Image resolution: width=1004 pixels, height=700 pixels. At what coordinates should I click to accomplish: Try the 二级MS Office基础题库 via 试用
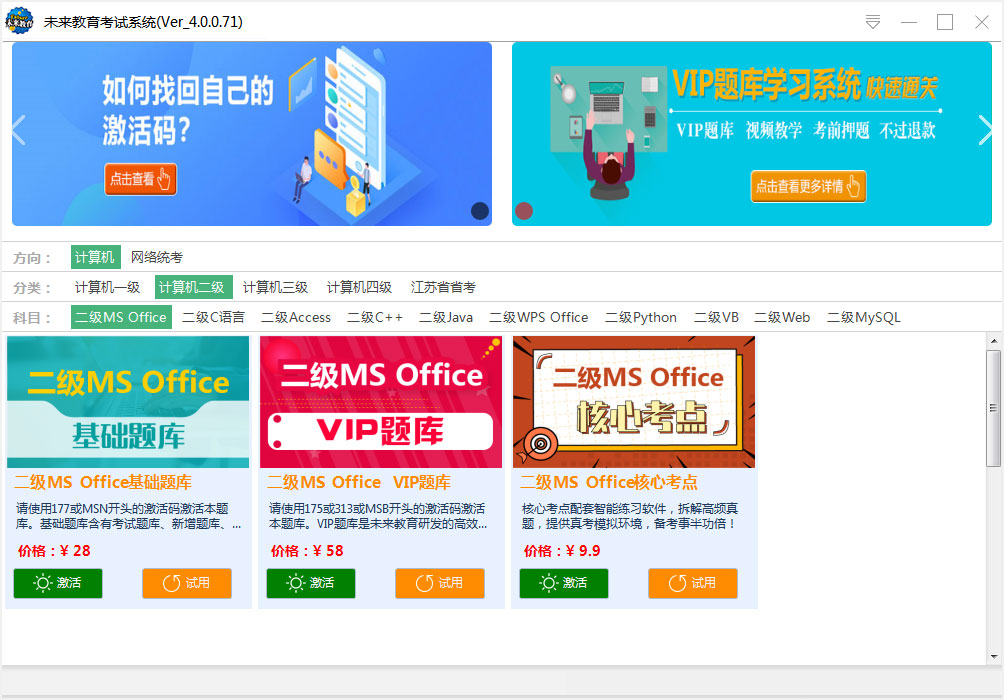tap(187, 583)
